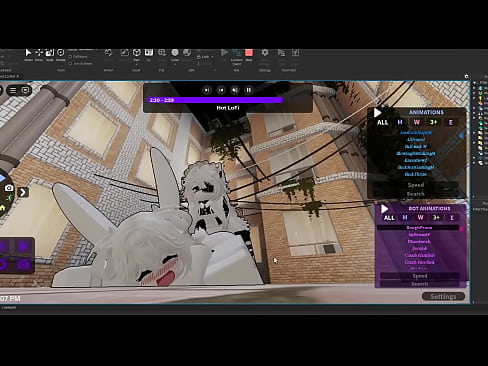
Task: Expand the first Explorer tree arrow
Action: tap(474, 83)
